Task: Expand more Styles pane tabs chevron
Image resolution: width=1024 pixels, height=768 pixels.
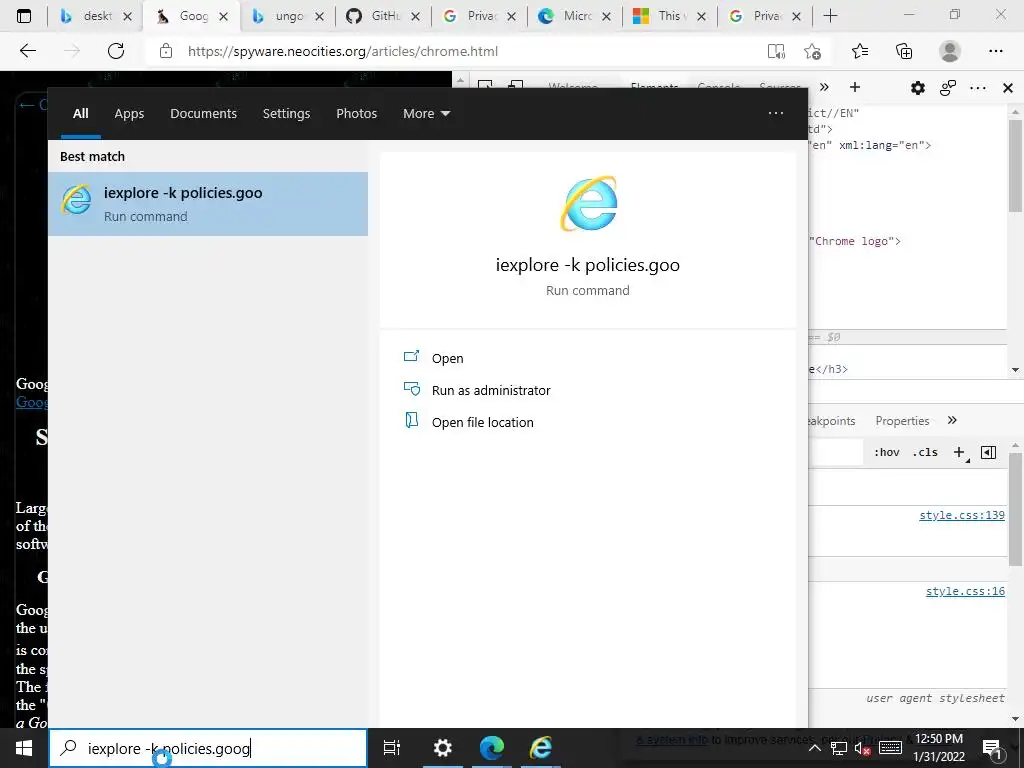Action: click(952, 420)
